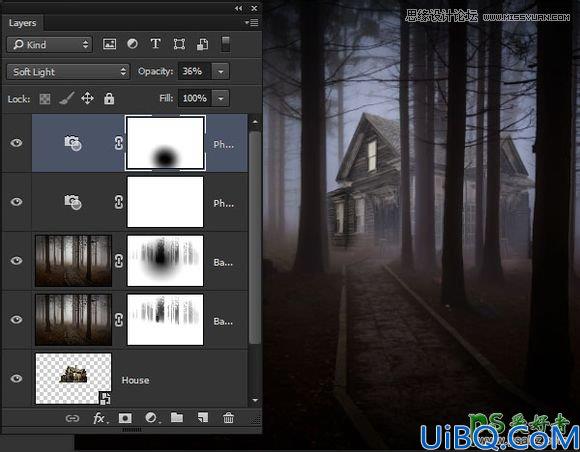Add a layer mask

pyautogui.click(x=125, y=418)
